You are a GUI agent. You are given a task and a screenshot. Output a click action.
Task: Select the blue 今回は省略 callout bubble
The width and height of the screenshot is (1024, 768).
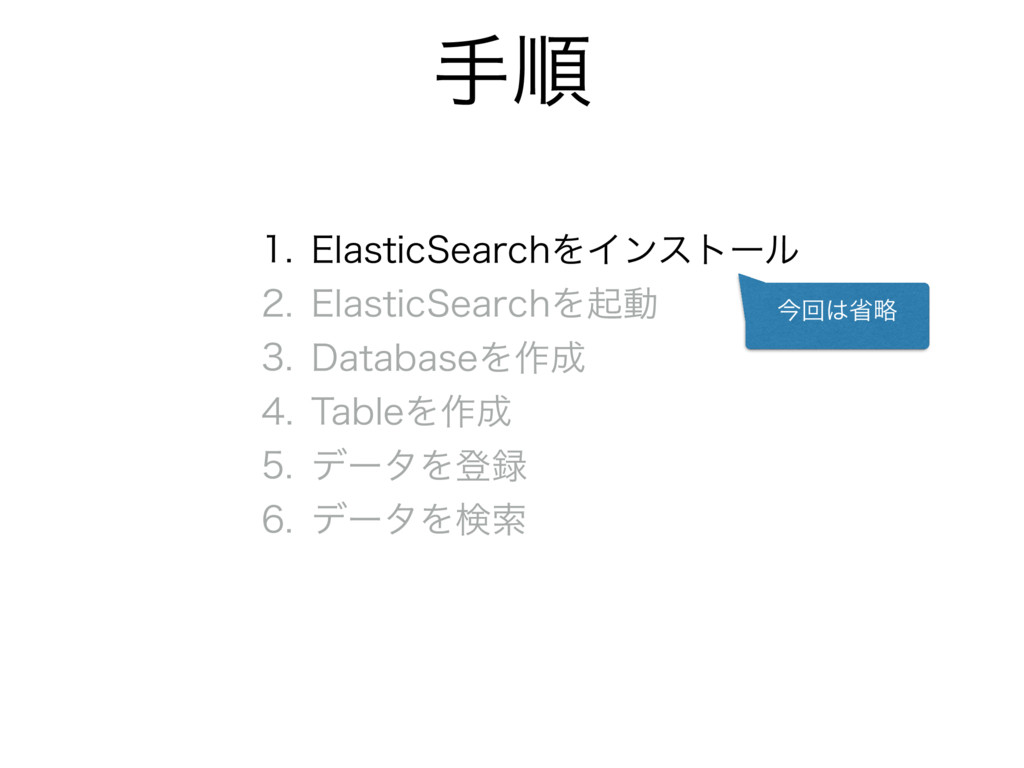click(837, 315)
